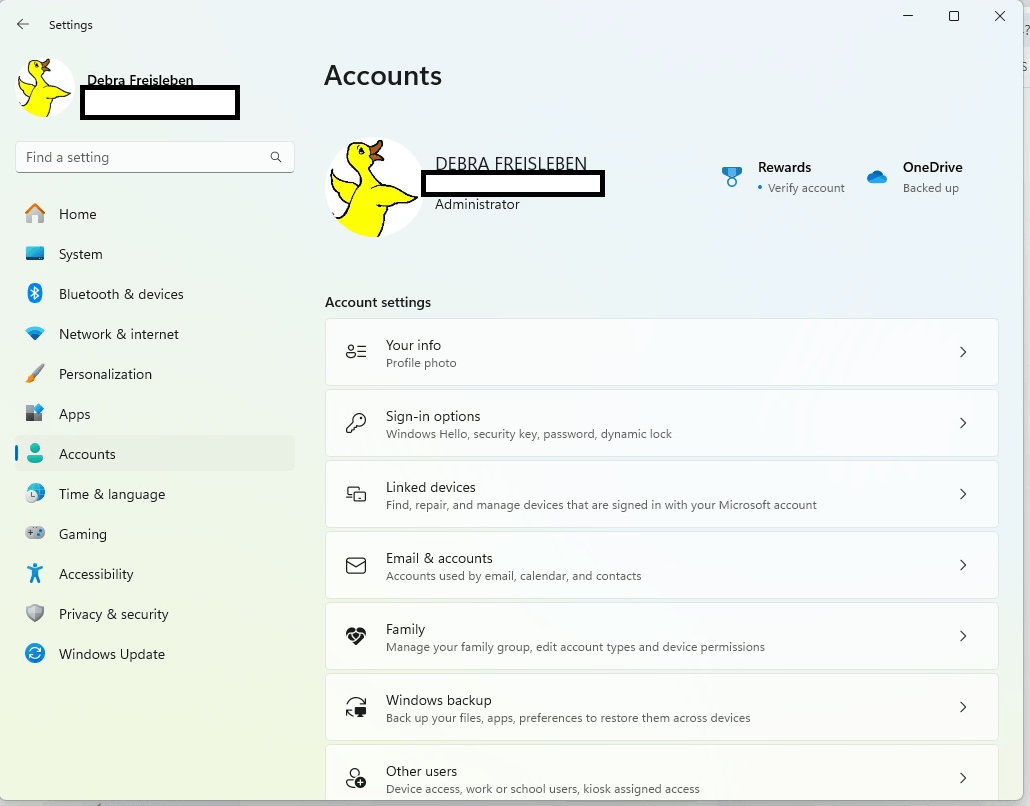Click the Personalization paintbrush icon
1030x806 pixels.
click(x=35, y=373)
